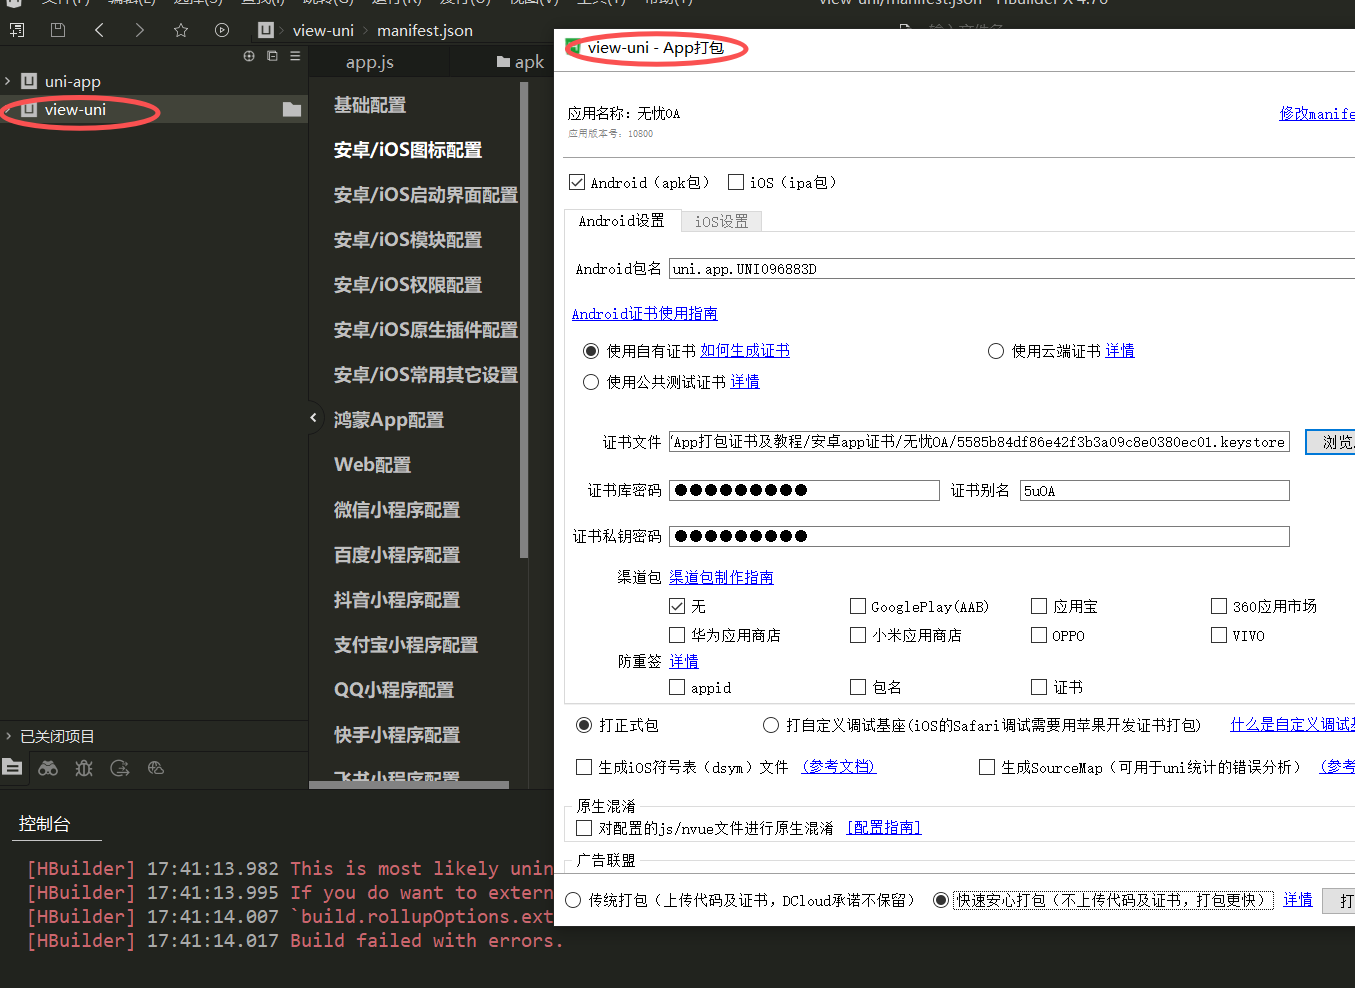The height and width of the screenshot is (988, 1355).
Task: Switch to the iOS设置 tab
Action: click(x=721, y=221)
